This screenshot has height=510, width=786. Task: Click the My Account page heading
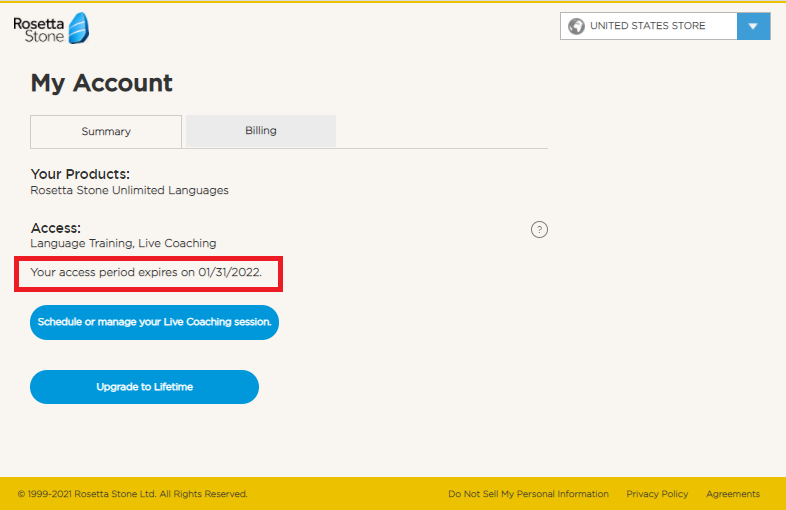(x=102, y=83)
